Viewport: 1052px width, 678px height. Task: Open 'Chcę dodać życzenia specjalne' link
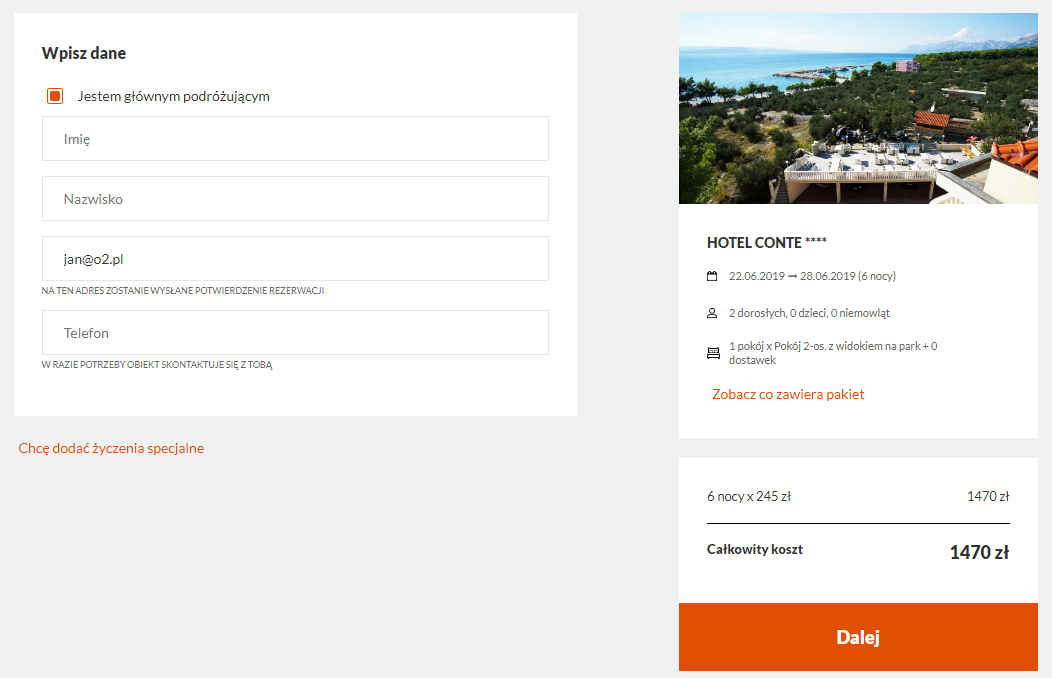[x=111, y=448]
